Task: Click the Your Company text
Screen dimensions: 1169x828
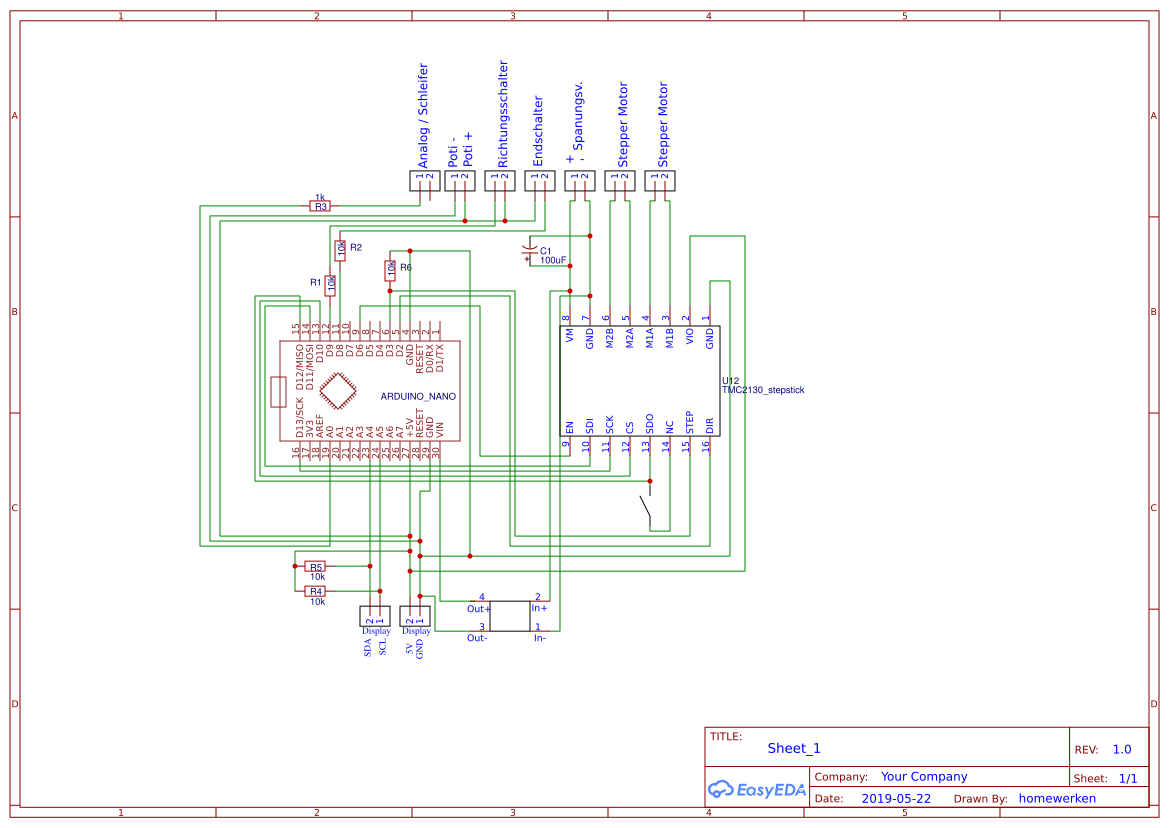Action: tap(924, 777)
